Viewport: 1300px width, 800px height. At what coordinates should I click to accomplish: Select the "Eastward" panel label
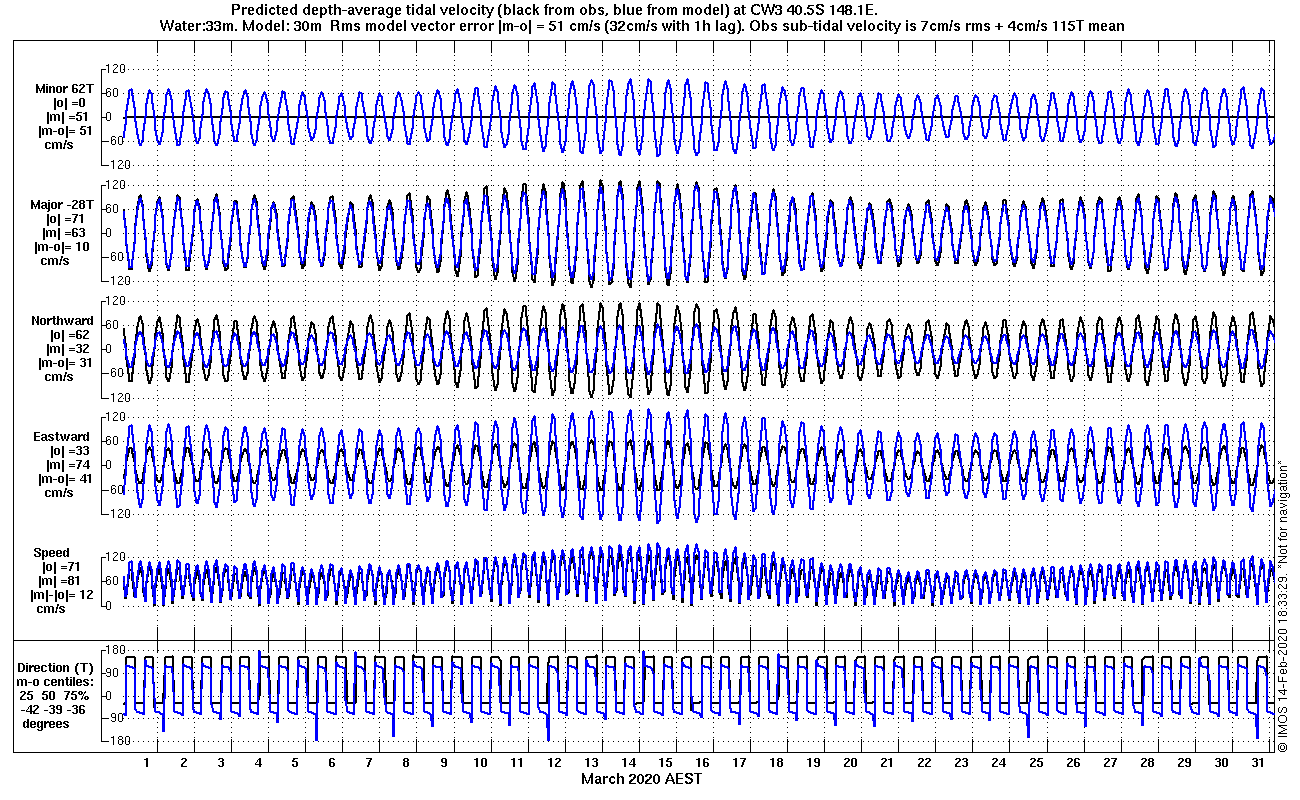point(64,437)
